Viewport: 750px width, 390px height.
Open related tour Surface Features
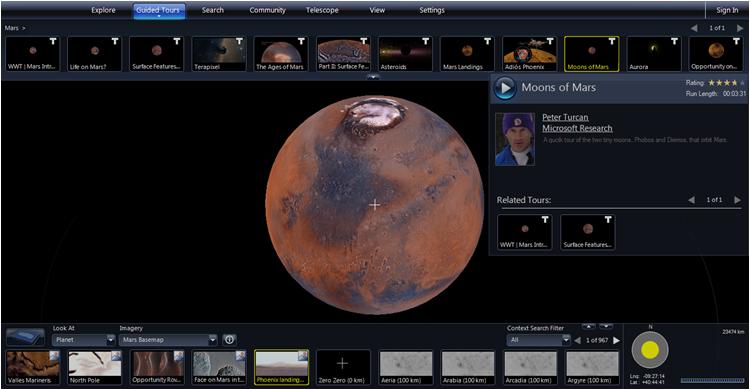587,232
